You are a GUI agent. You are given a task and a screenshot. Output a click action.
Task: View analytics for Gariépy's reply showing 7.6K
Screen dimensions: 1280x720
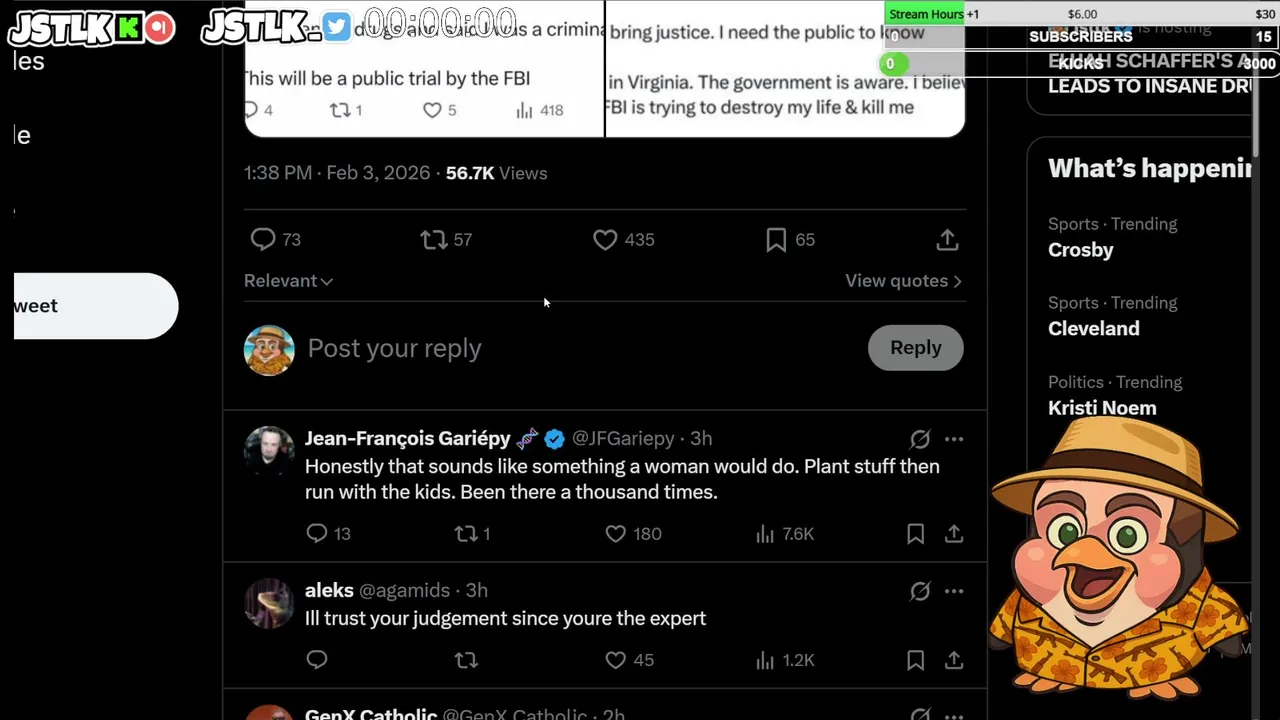click(x=766, y=534)
